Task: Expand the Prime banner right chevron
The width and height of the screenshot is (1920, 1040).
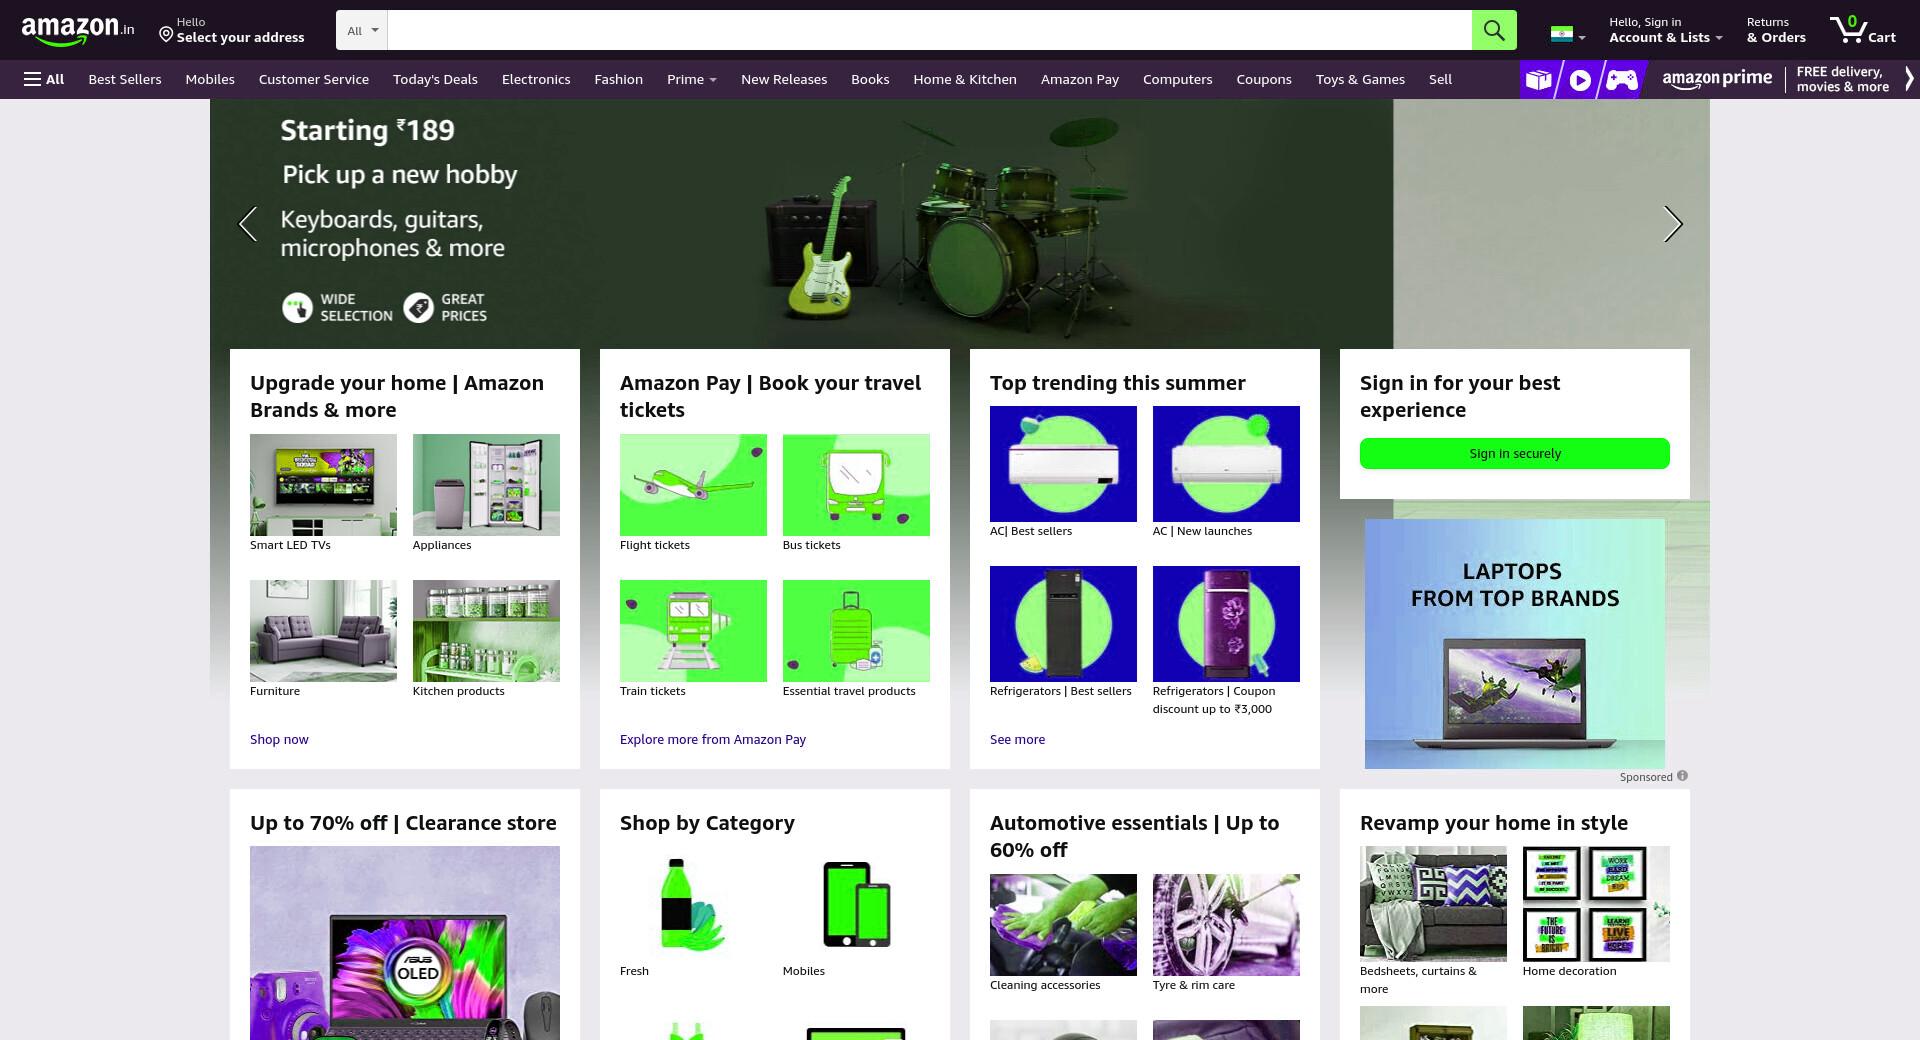Action: pos(1909,79)
